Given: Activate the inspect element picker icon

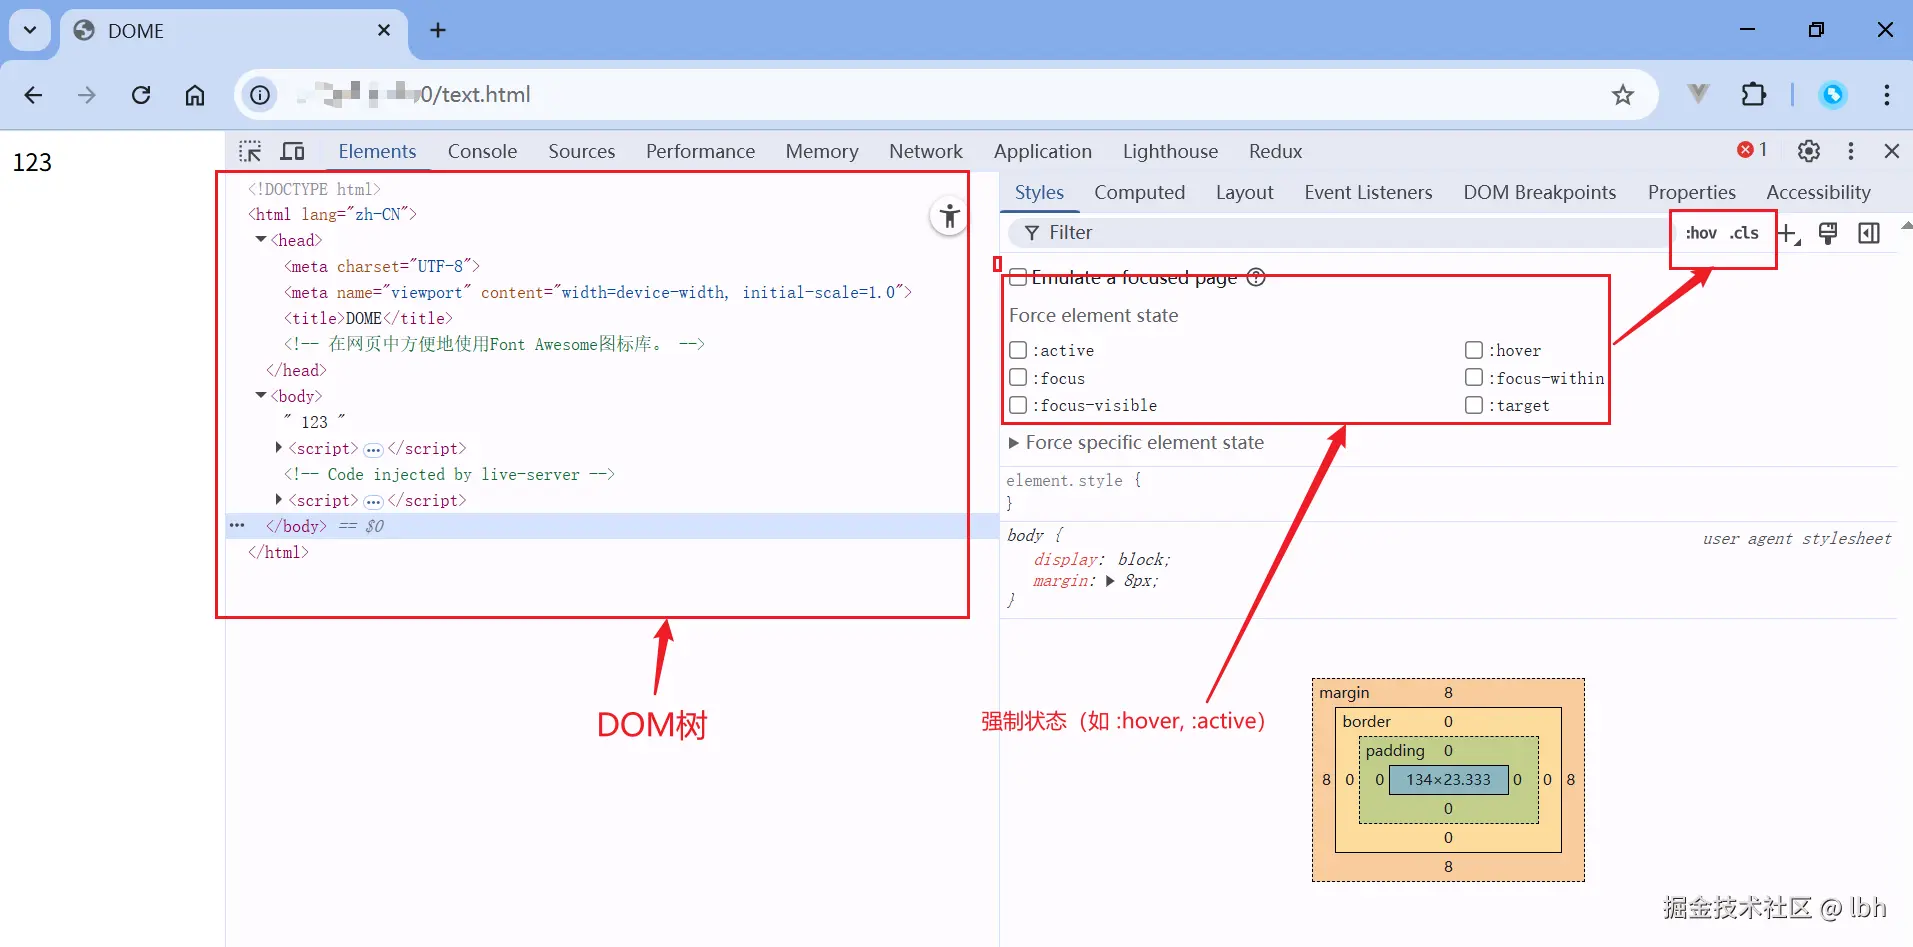Looking at the screenshot, I should [x=250, y=151].
